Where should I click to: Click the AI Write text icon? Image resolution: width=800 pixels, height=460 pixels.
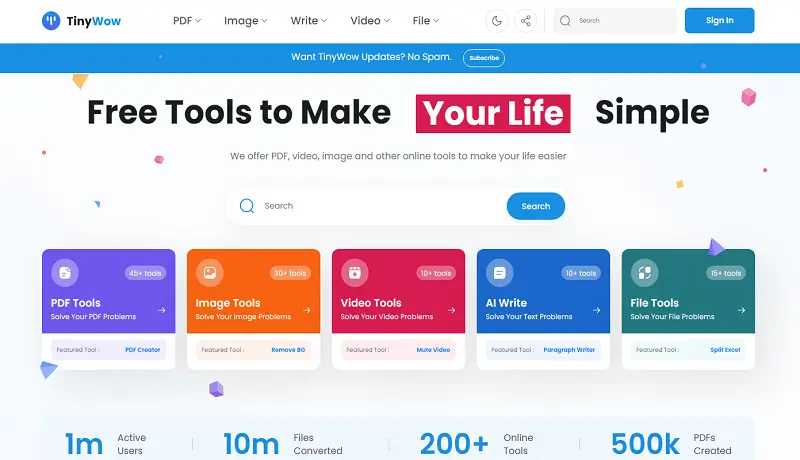[500, 272]
